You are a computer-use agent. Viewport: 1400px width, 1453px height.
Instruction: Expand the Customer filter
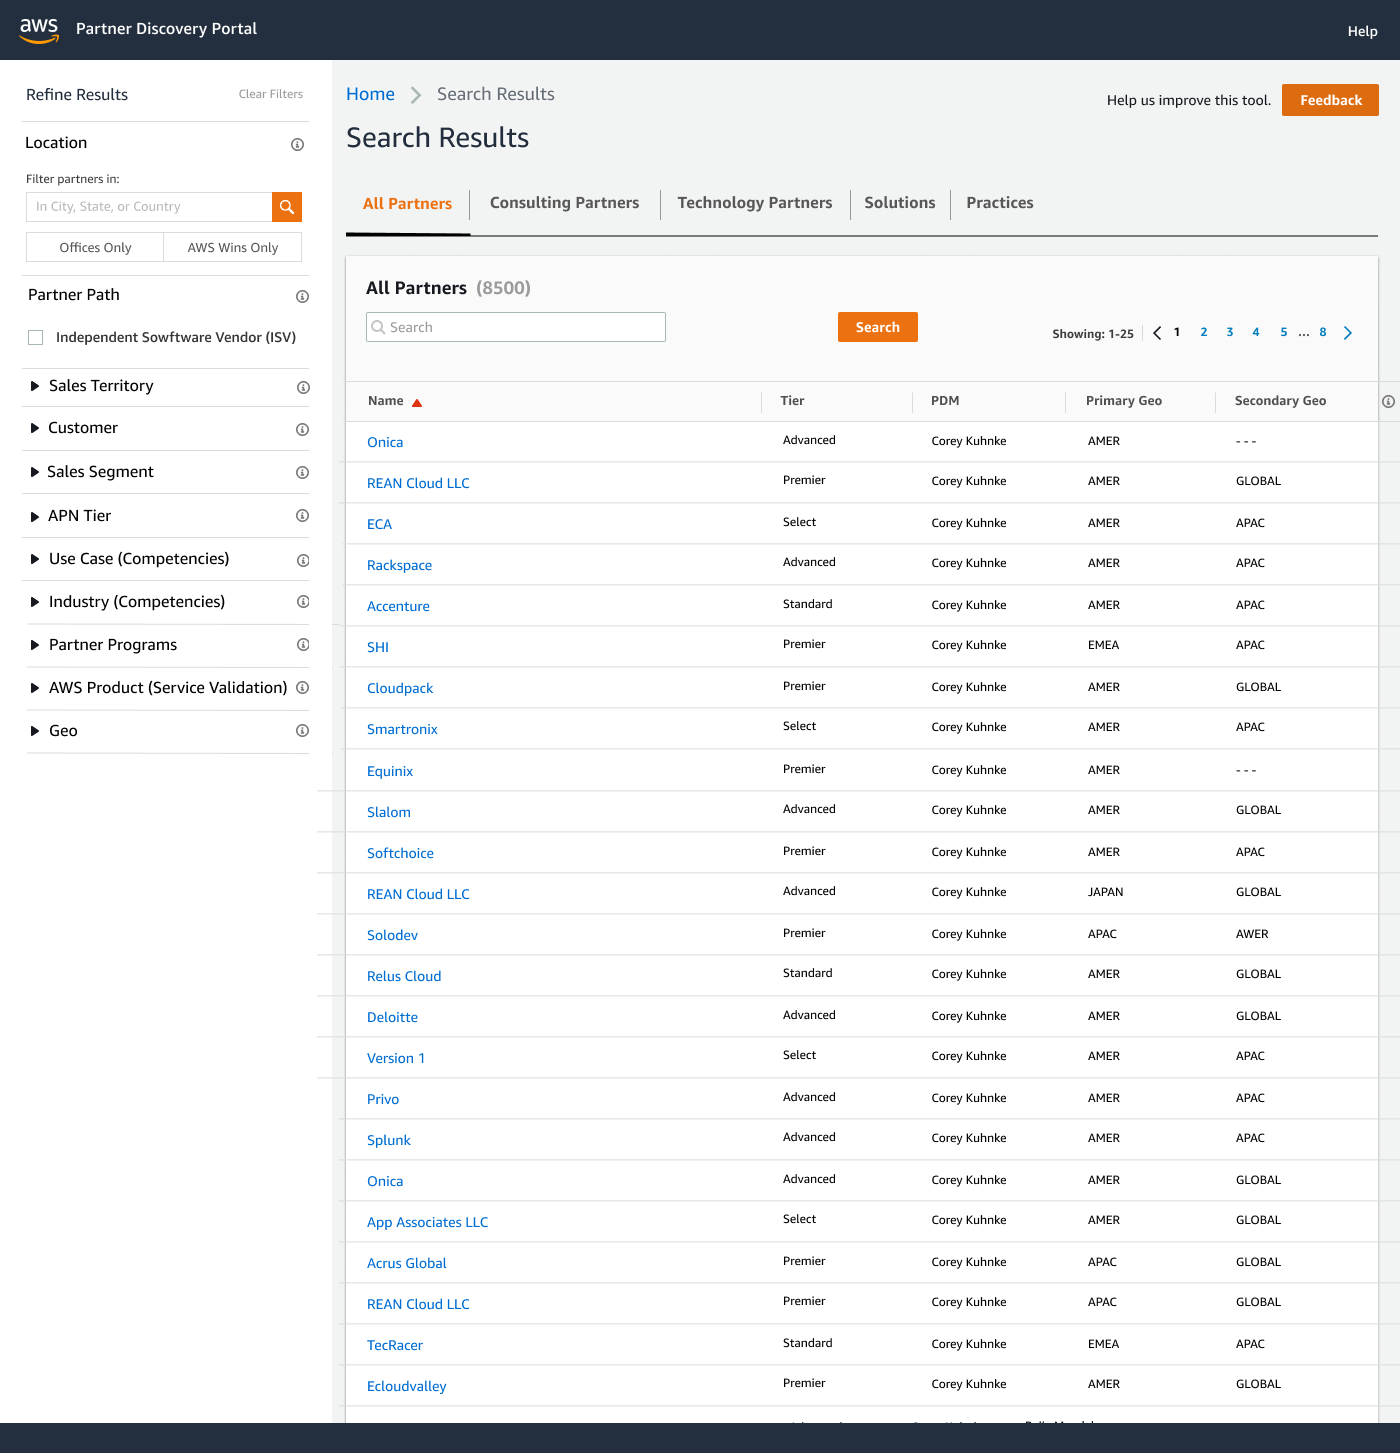35,428
